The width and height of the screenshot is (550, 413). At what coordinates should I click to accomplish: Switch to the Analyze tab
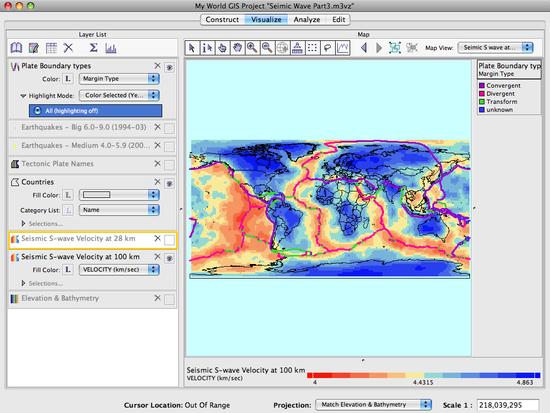[307, 20]
